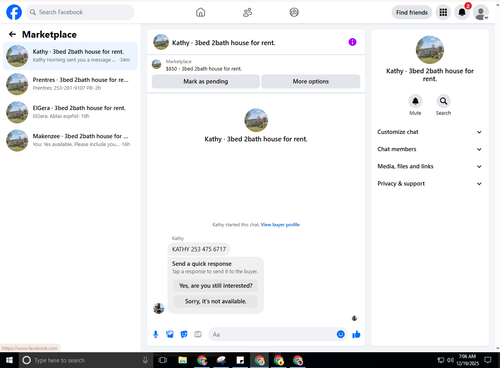Expand Chat members section
500x368 pixels.
point(429,149)
